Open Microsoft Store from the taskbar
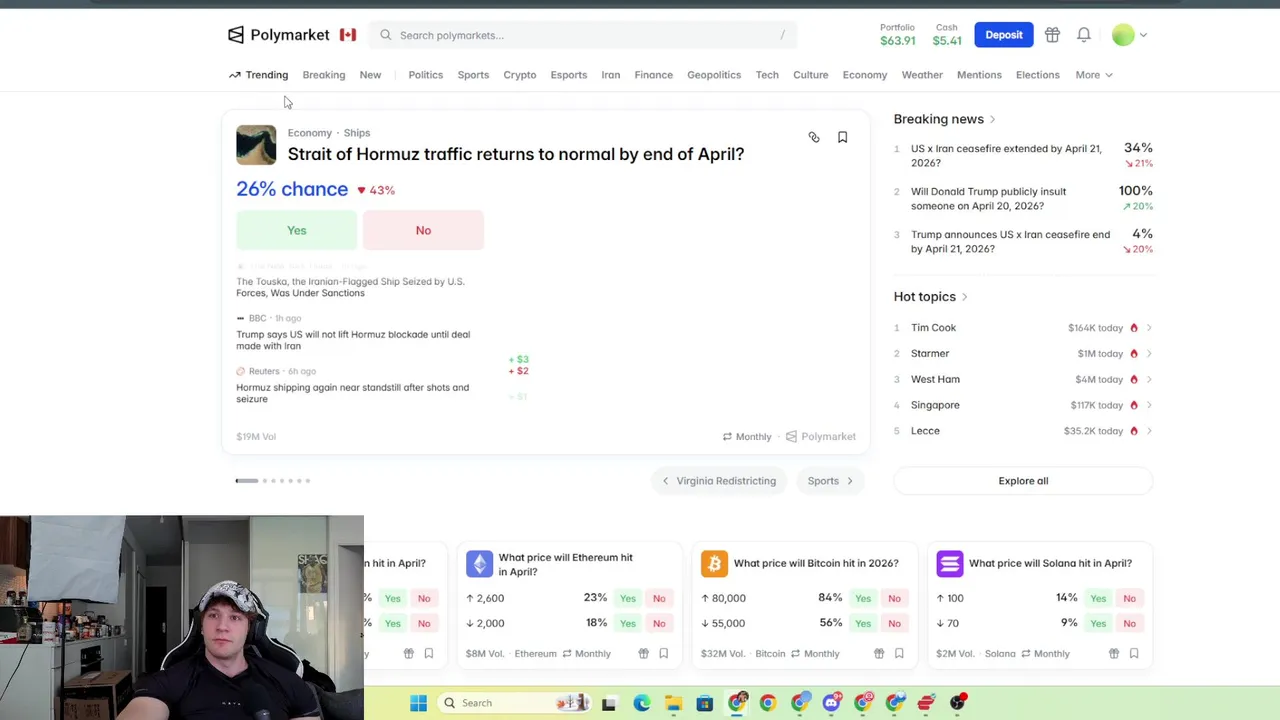Image resolution: width=1280 pixels, height=720 pixels. click(x=705, y=703)
